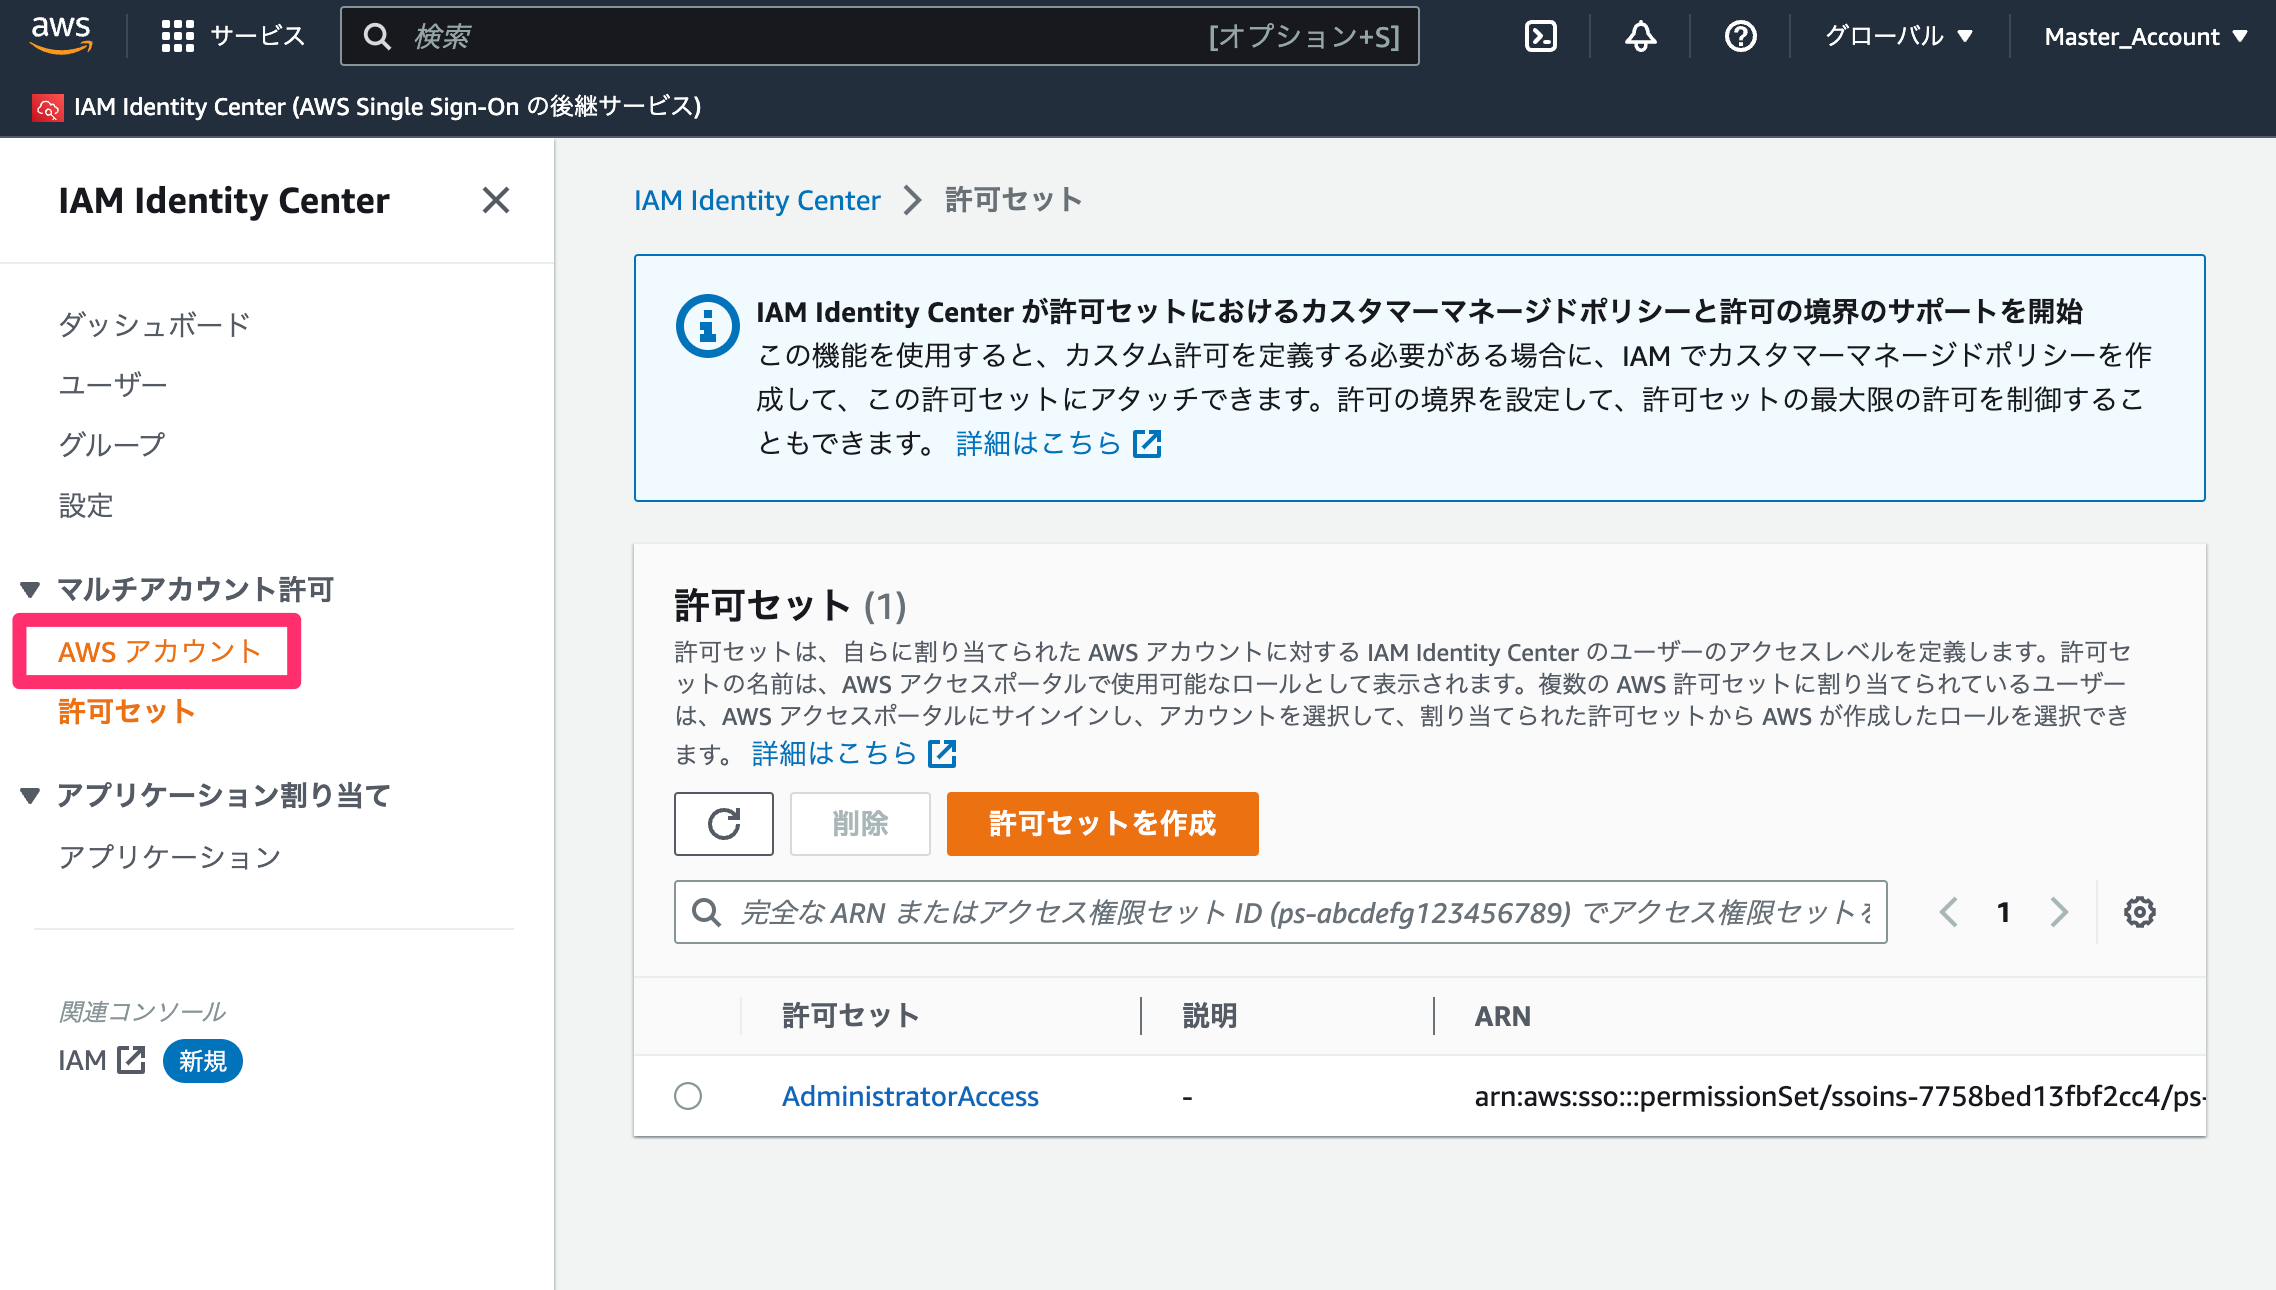The width and height of the screenshot is (2276, 1290).
Task: Open ダッシュボード in the sidebar
Action: [x=154, y=324]
